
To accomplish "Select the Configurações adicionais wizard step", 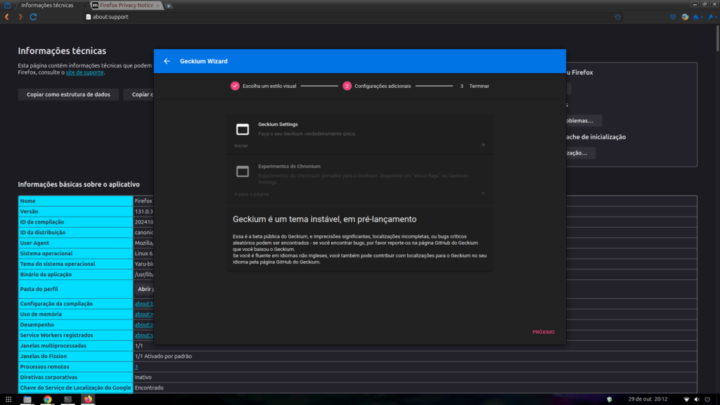I will pos(377,86).
